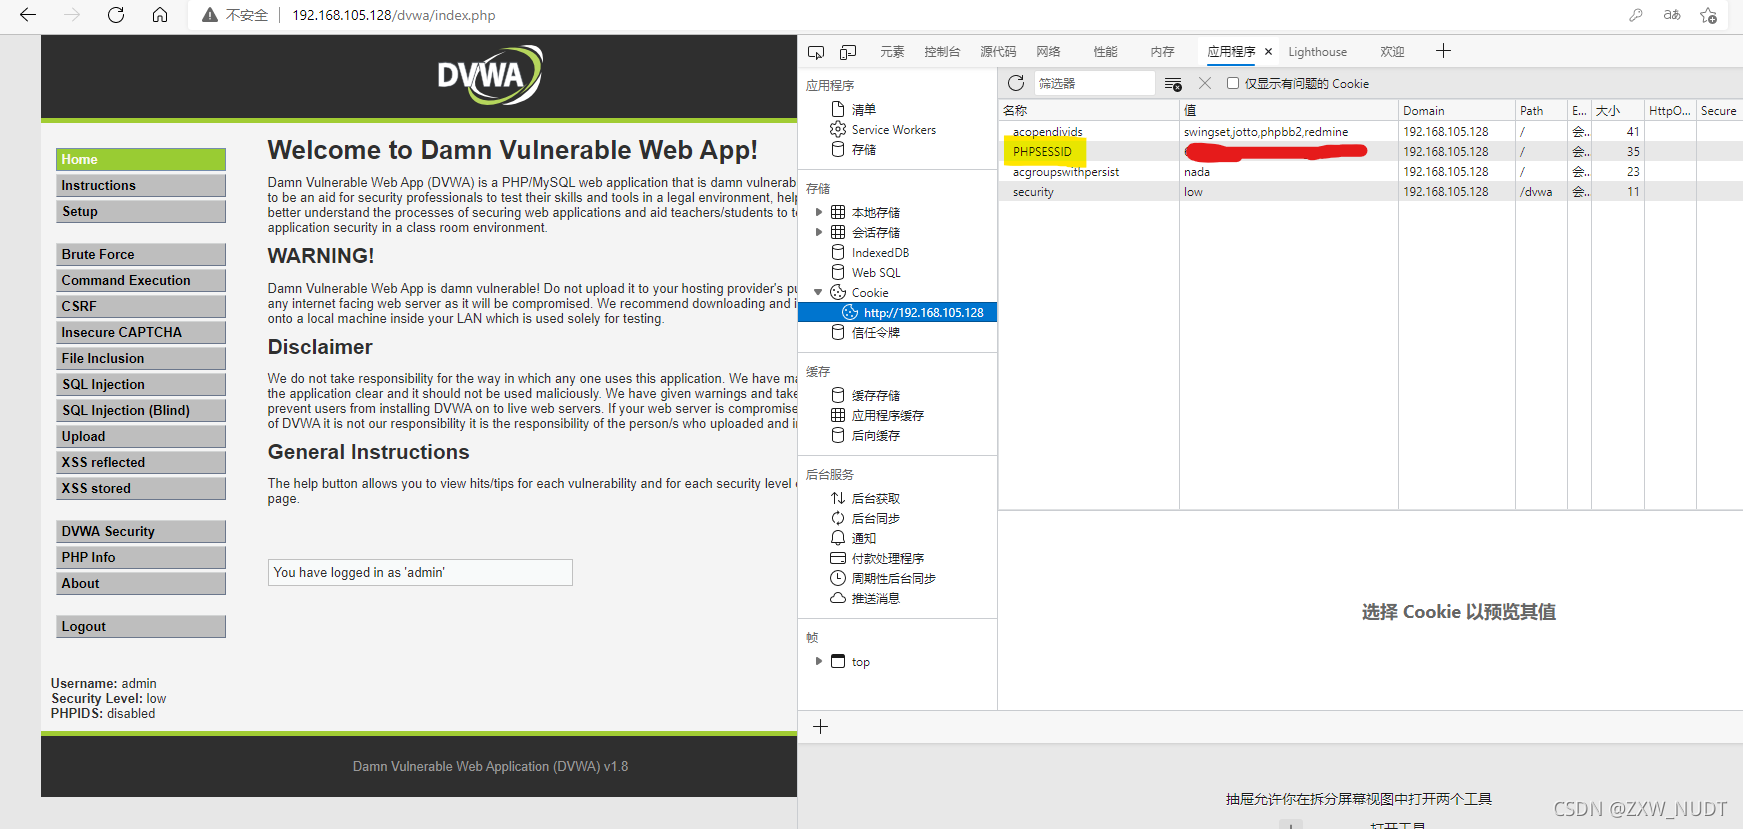Open the XSS stored page

pyautogui.click(x=141, y=488)
